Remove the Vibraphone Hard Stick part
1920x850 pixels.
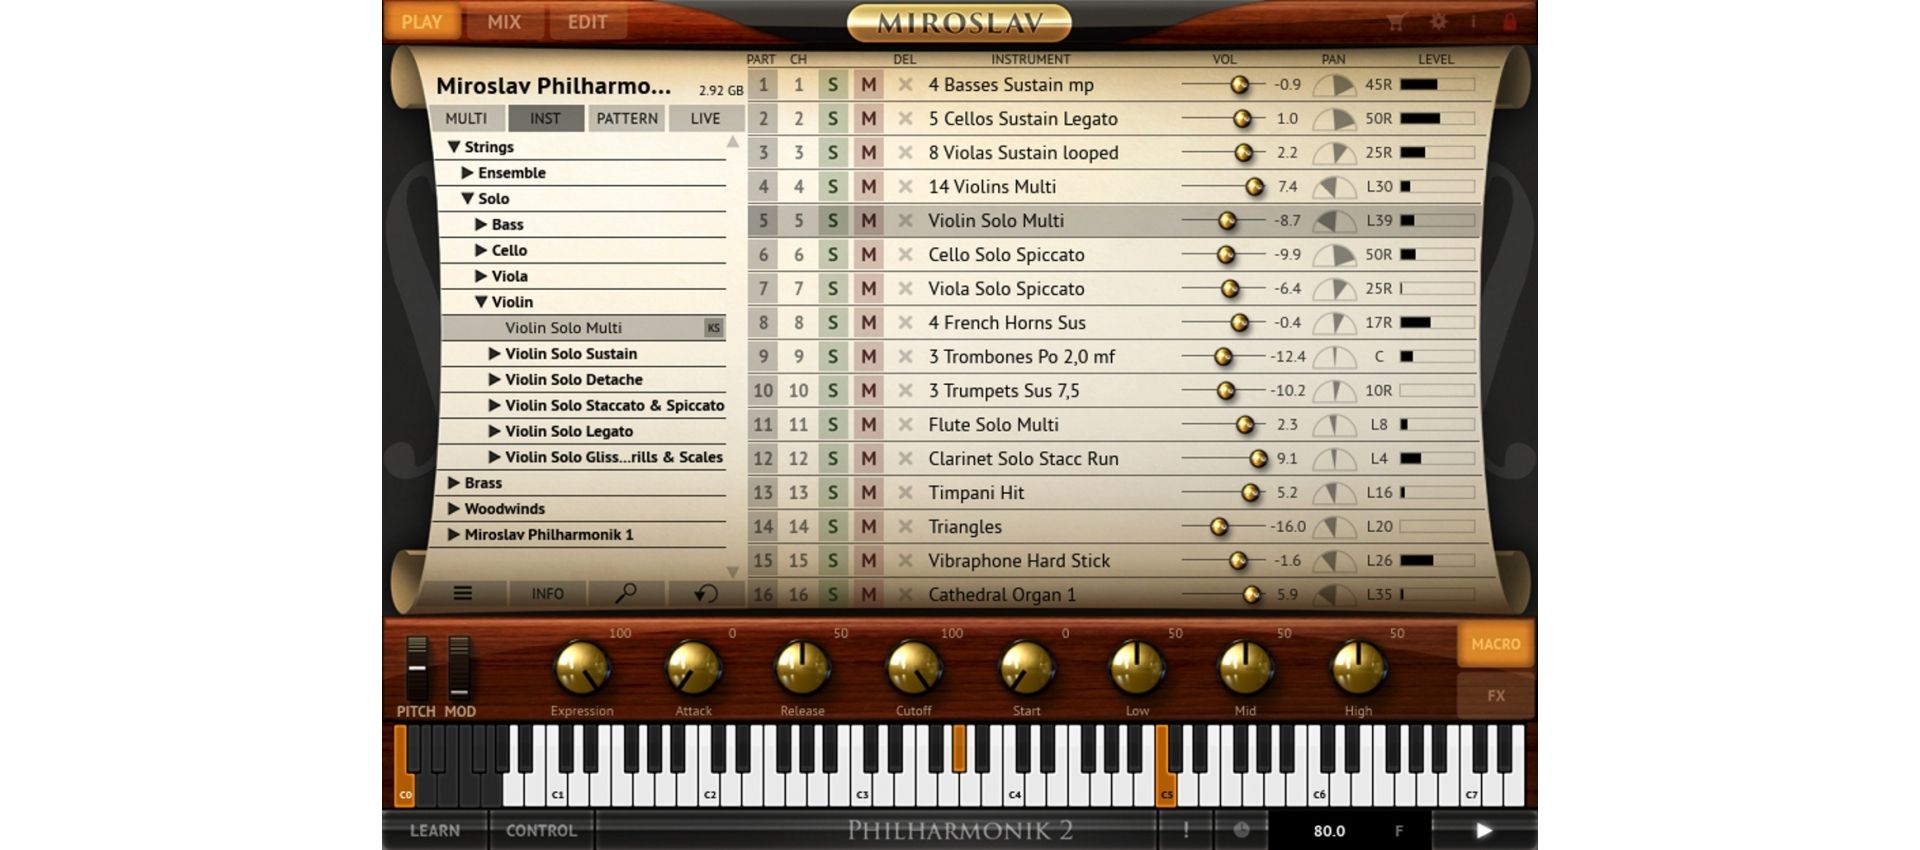(905, 561)
